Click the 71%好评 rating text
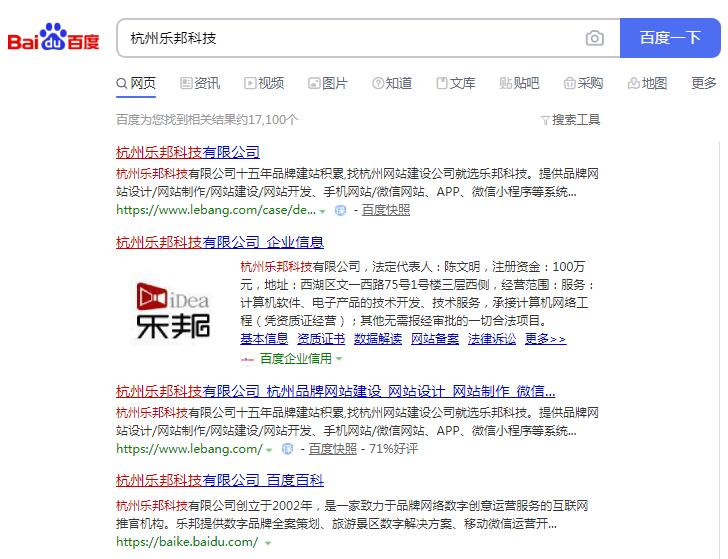The image size is (728, 559). tap(393, 449)
